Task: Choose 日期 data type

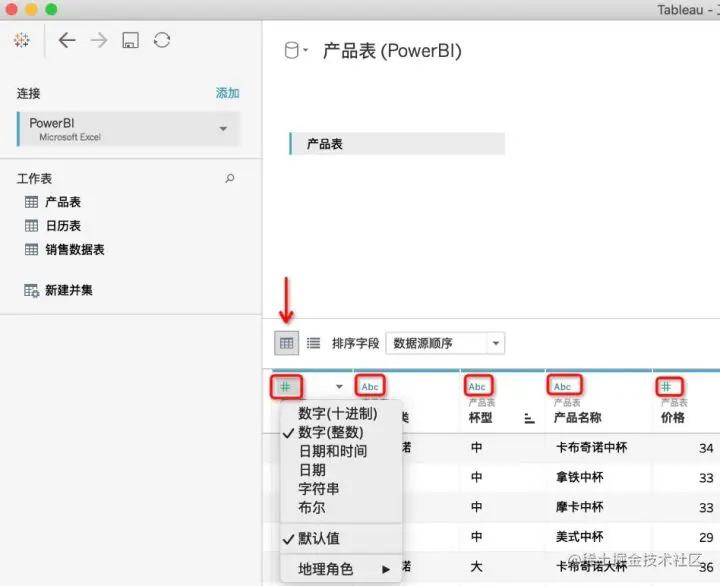Action: (x=312, y=470)
